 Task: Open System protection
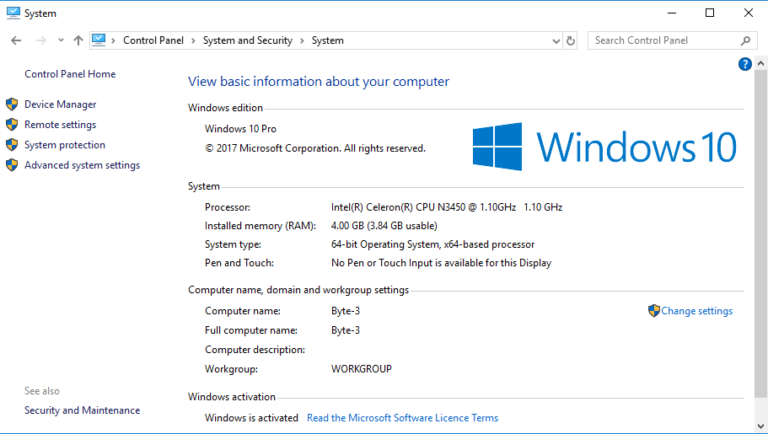pyautogui.click(x=65, y=145)
